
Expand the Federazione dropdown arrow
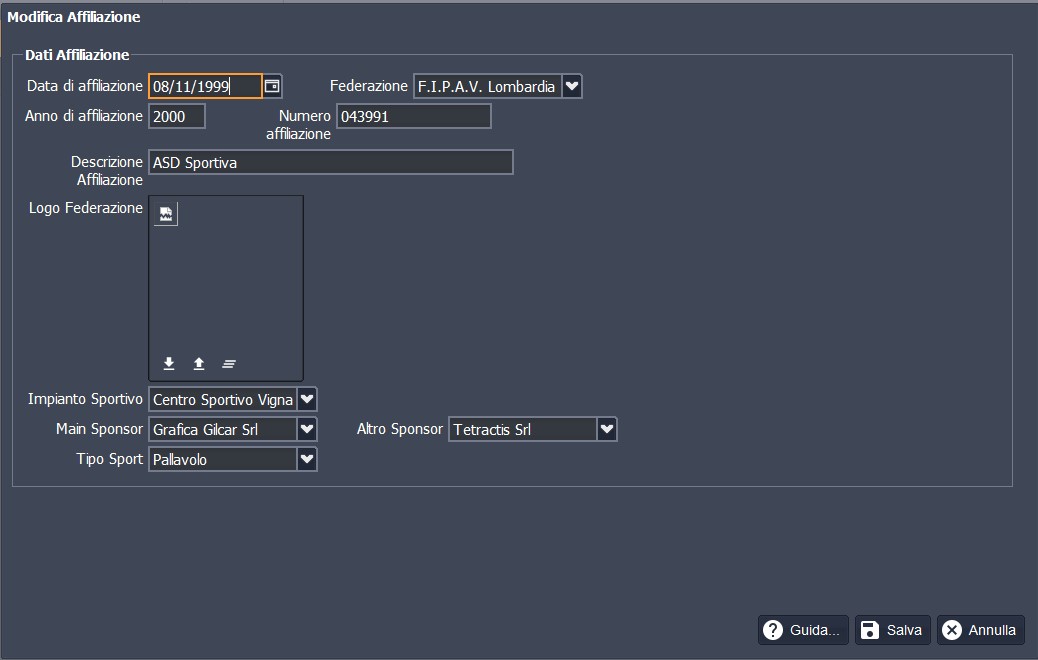click(x=572, y=87)
